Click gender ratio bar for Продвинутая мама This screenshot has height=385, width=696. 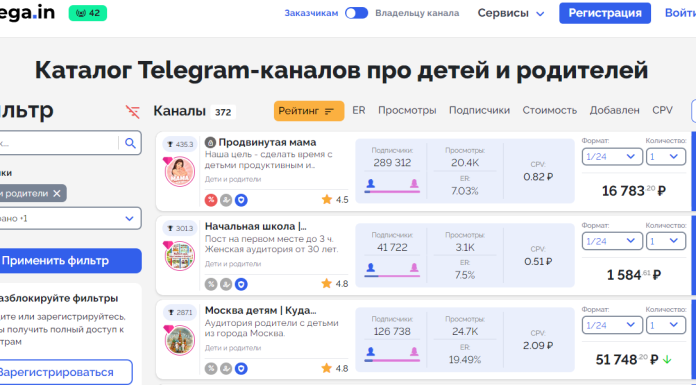click(x=392, y=192)
